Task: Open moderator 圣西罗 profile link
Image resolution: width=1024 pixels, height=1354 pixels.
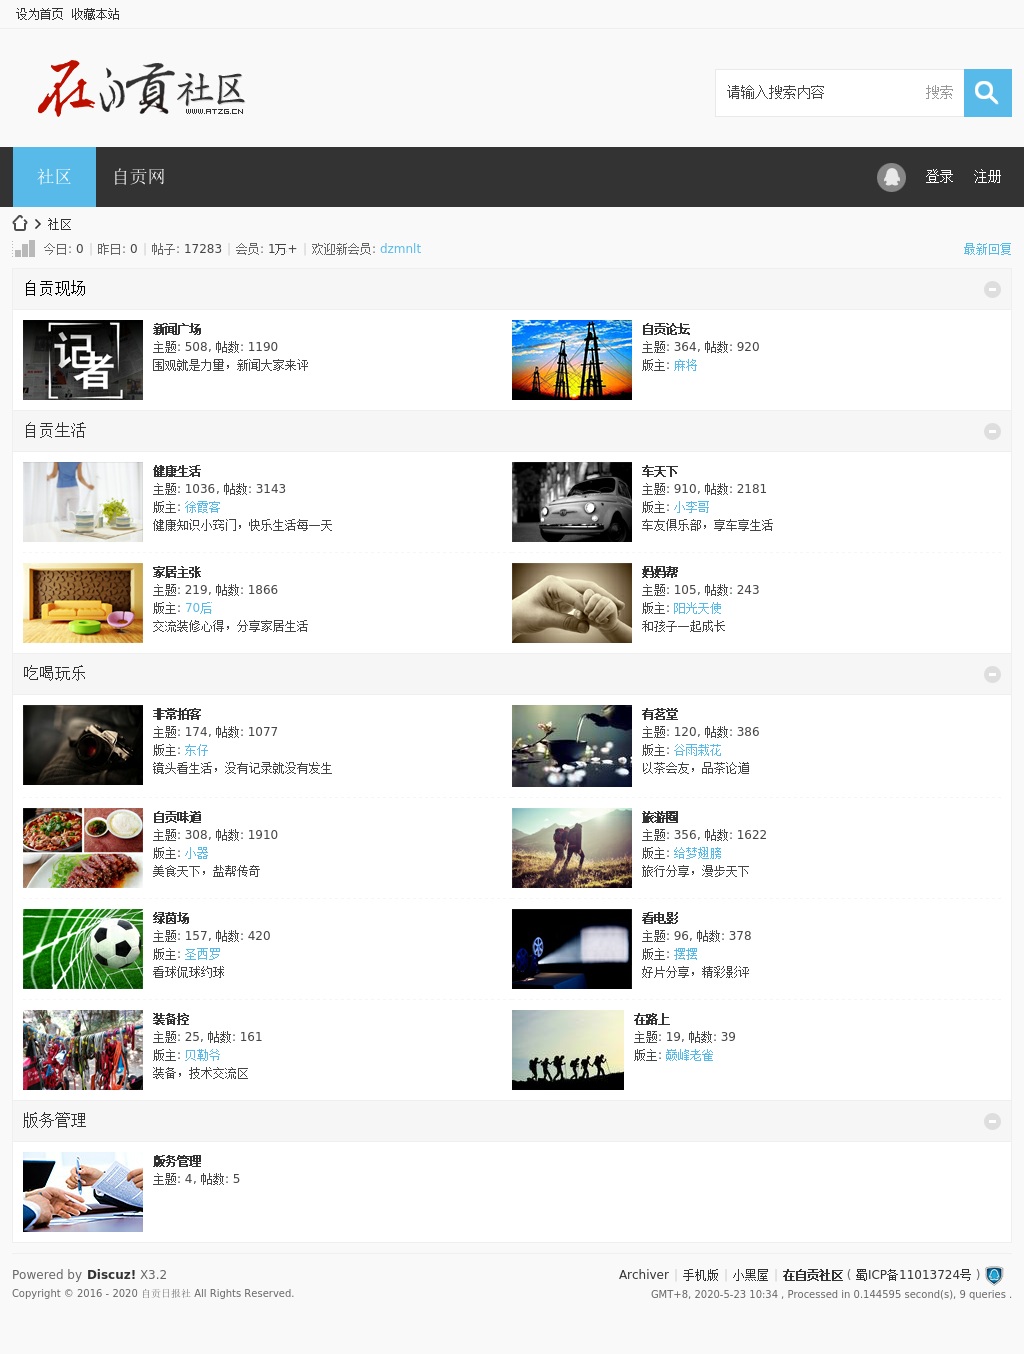Action: [x=202, y=955]
